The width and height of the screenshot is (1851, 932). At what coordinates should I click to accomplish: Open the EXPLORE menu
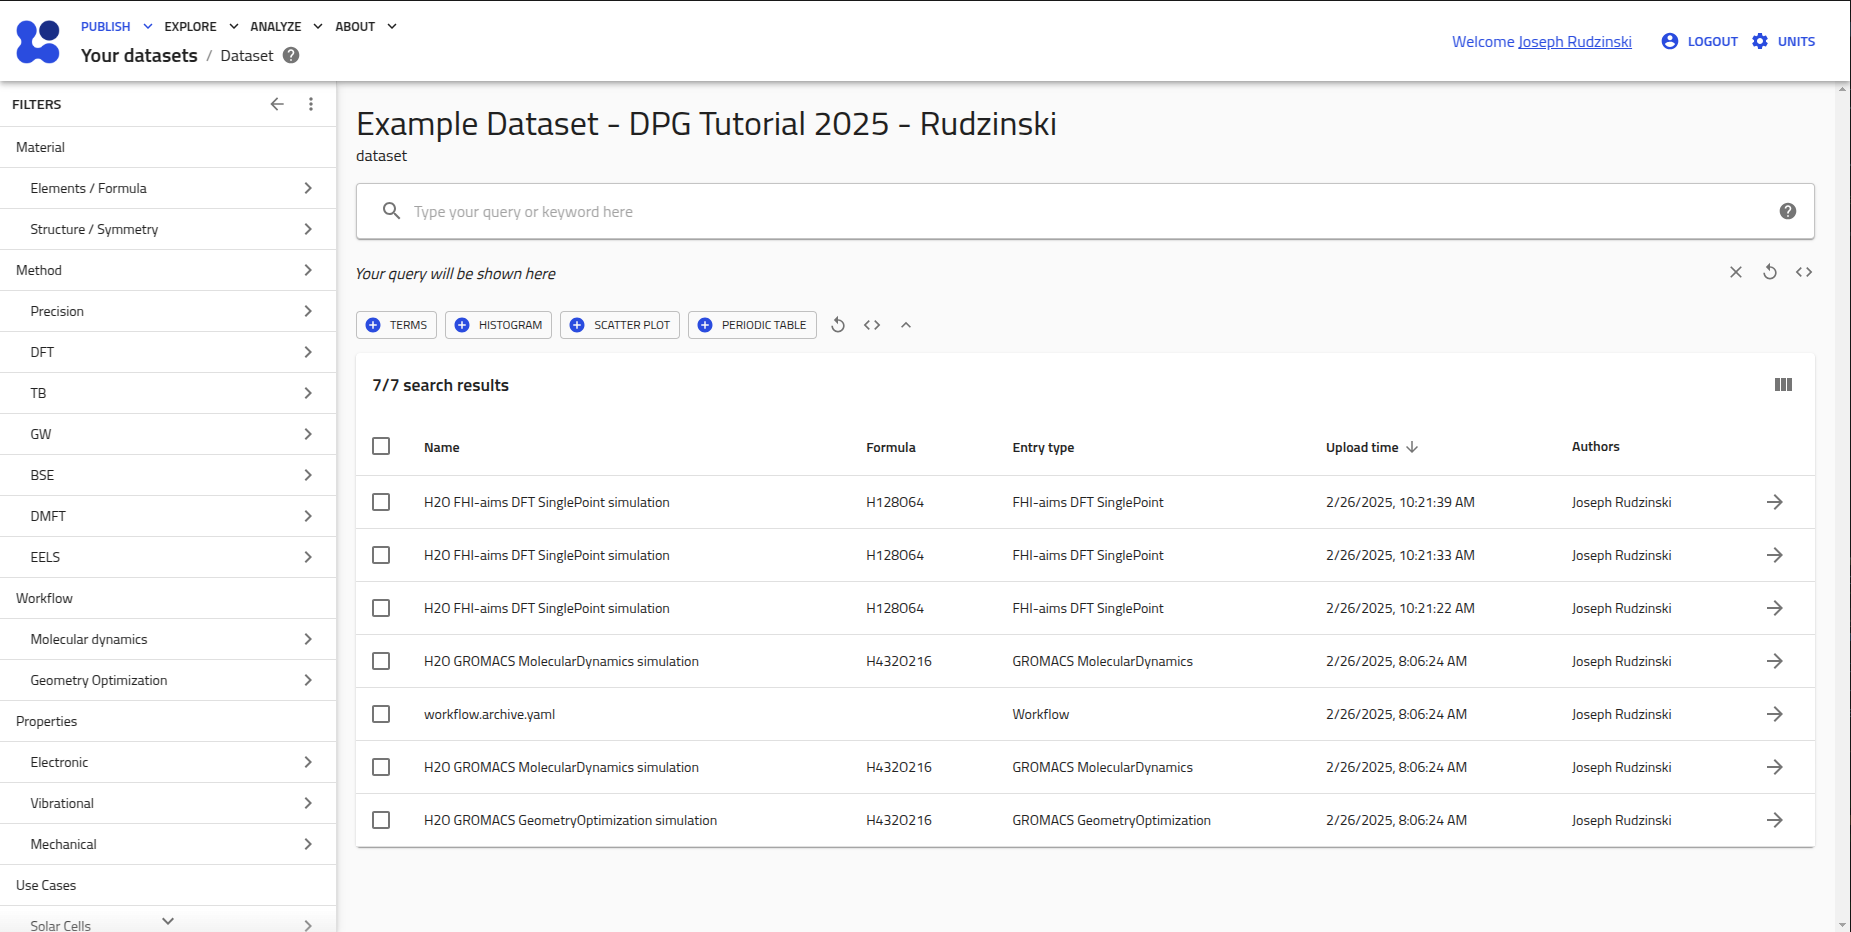coord(201,27)
